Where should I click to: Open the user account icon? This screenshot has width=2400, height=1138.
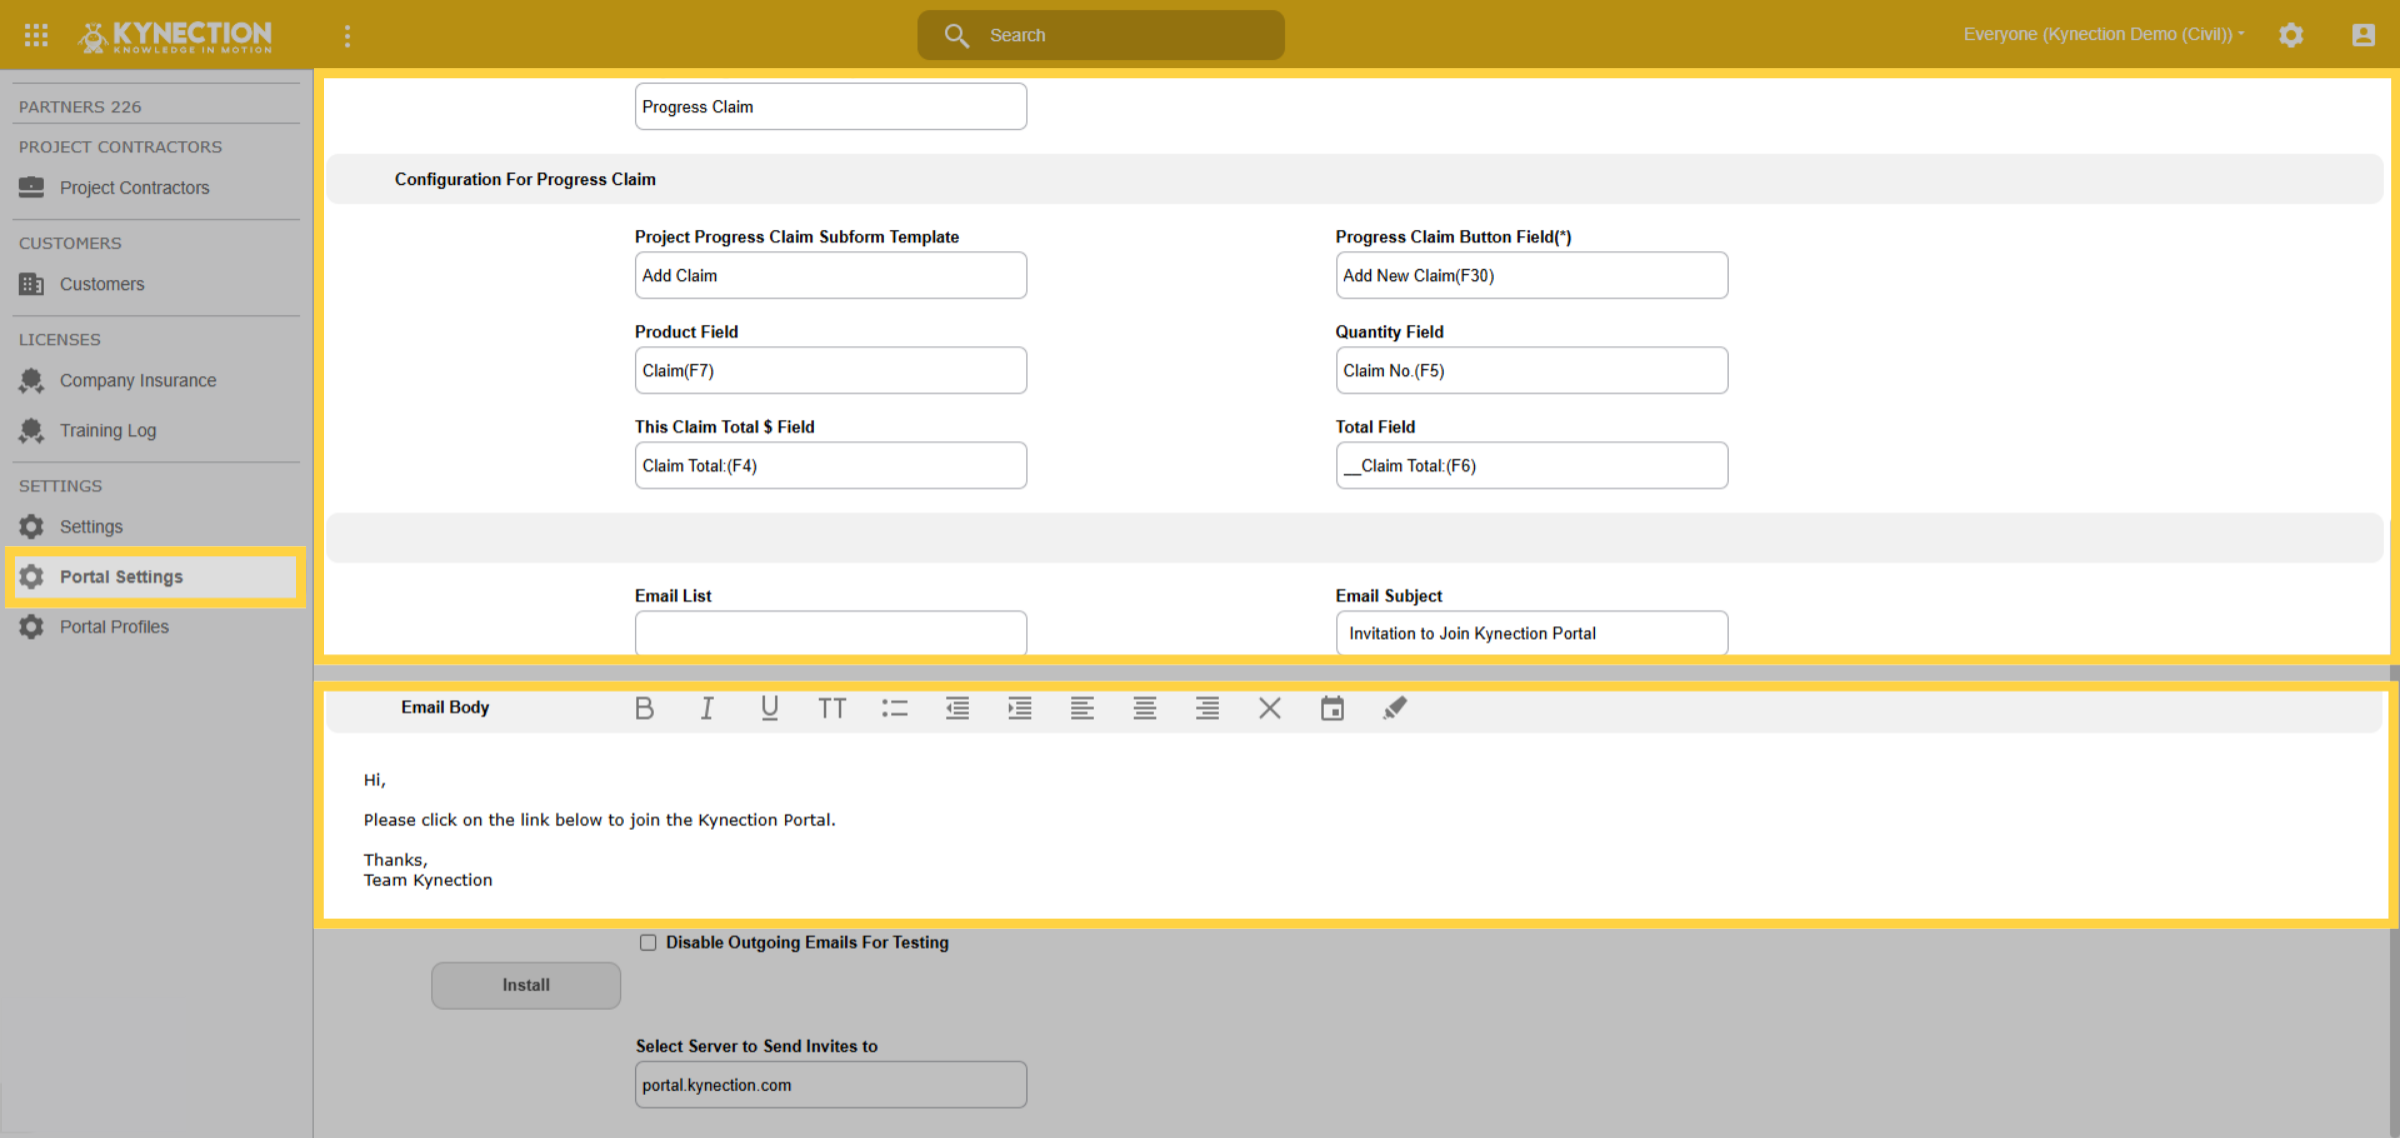point(2363,35)
